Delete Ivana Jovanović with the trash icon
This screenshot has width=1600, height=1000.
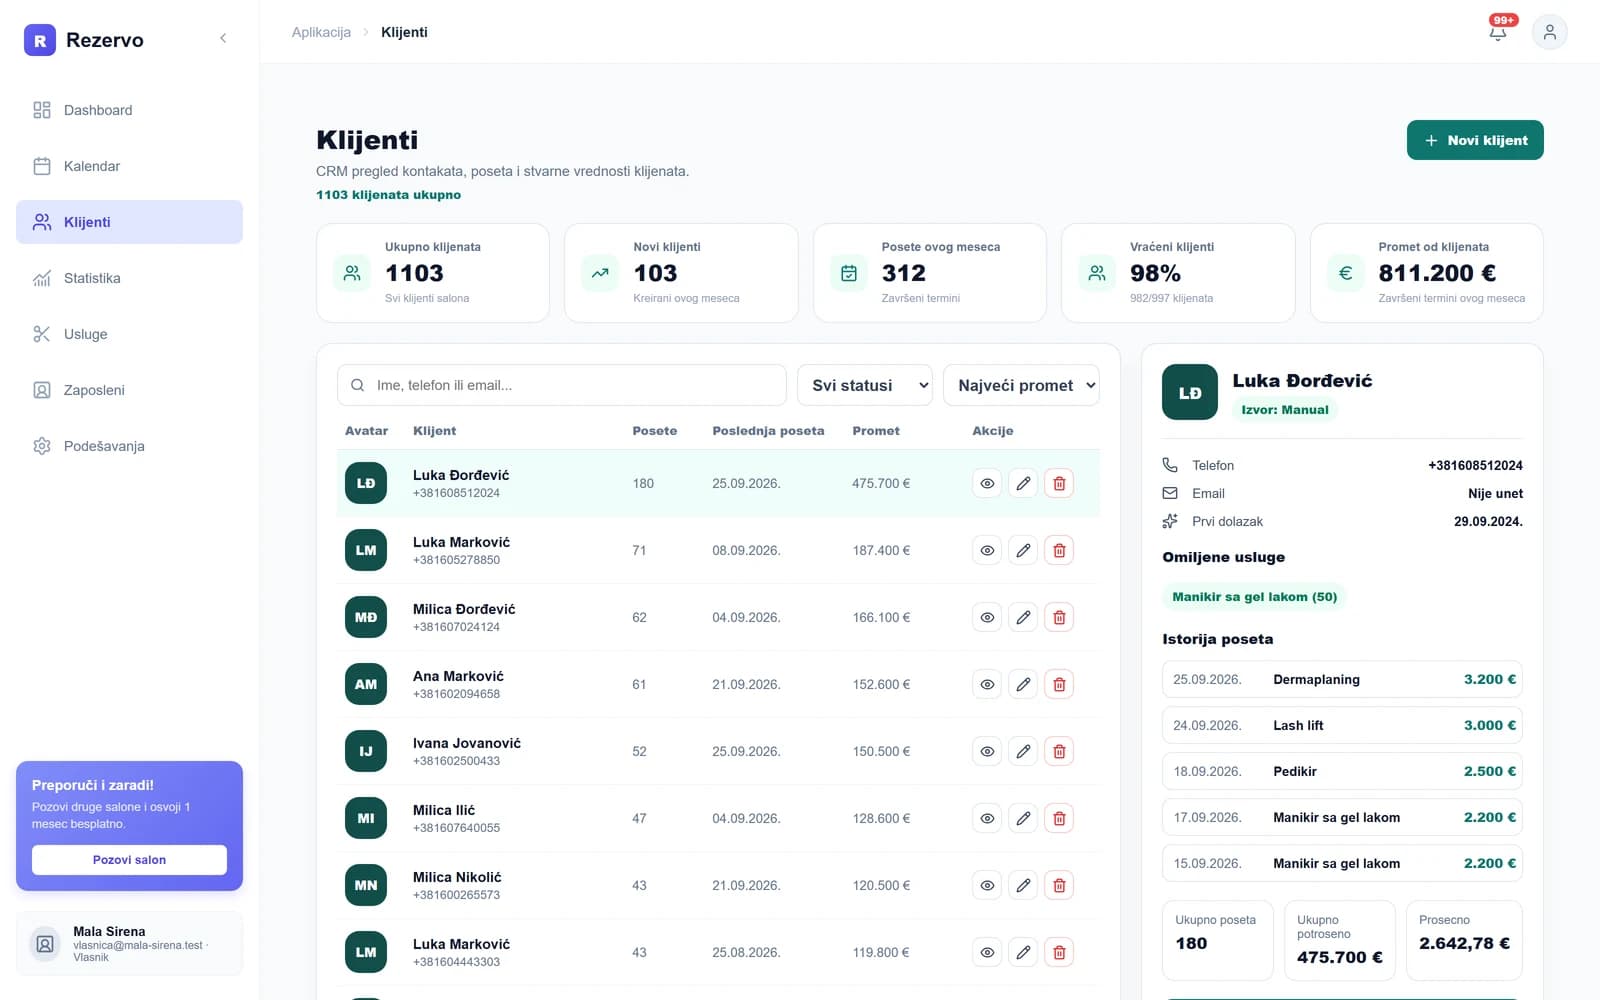1059,751
